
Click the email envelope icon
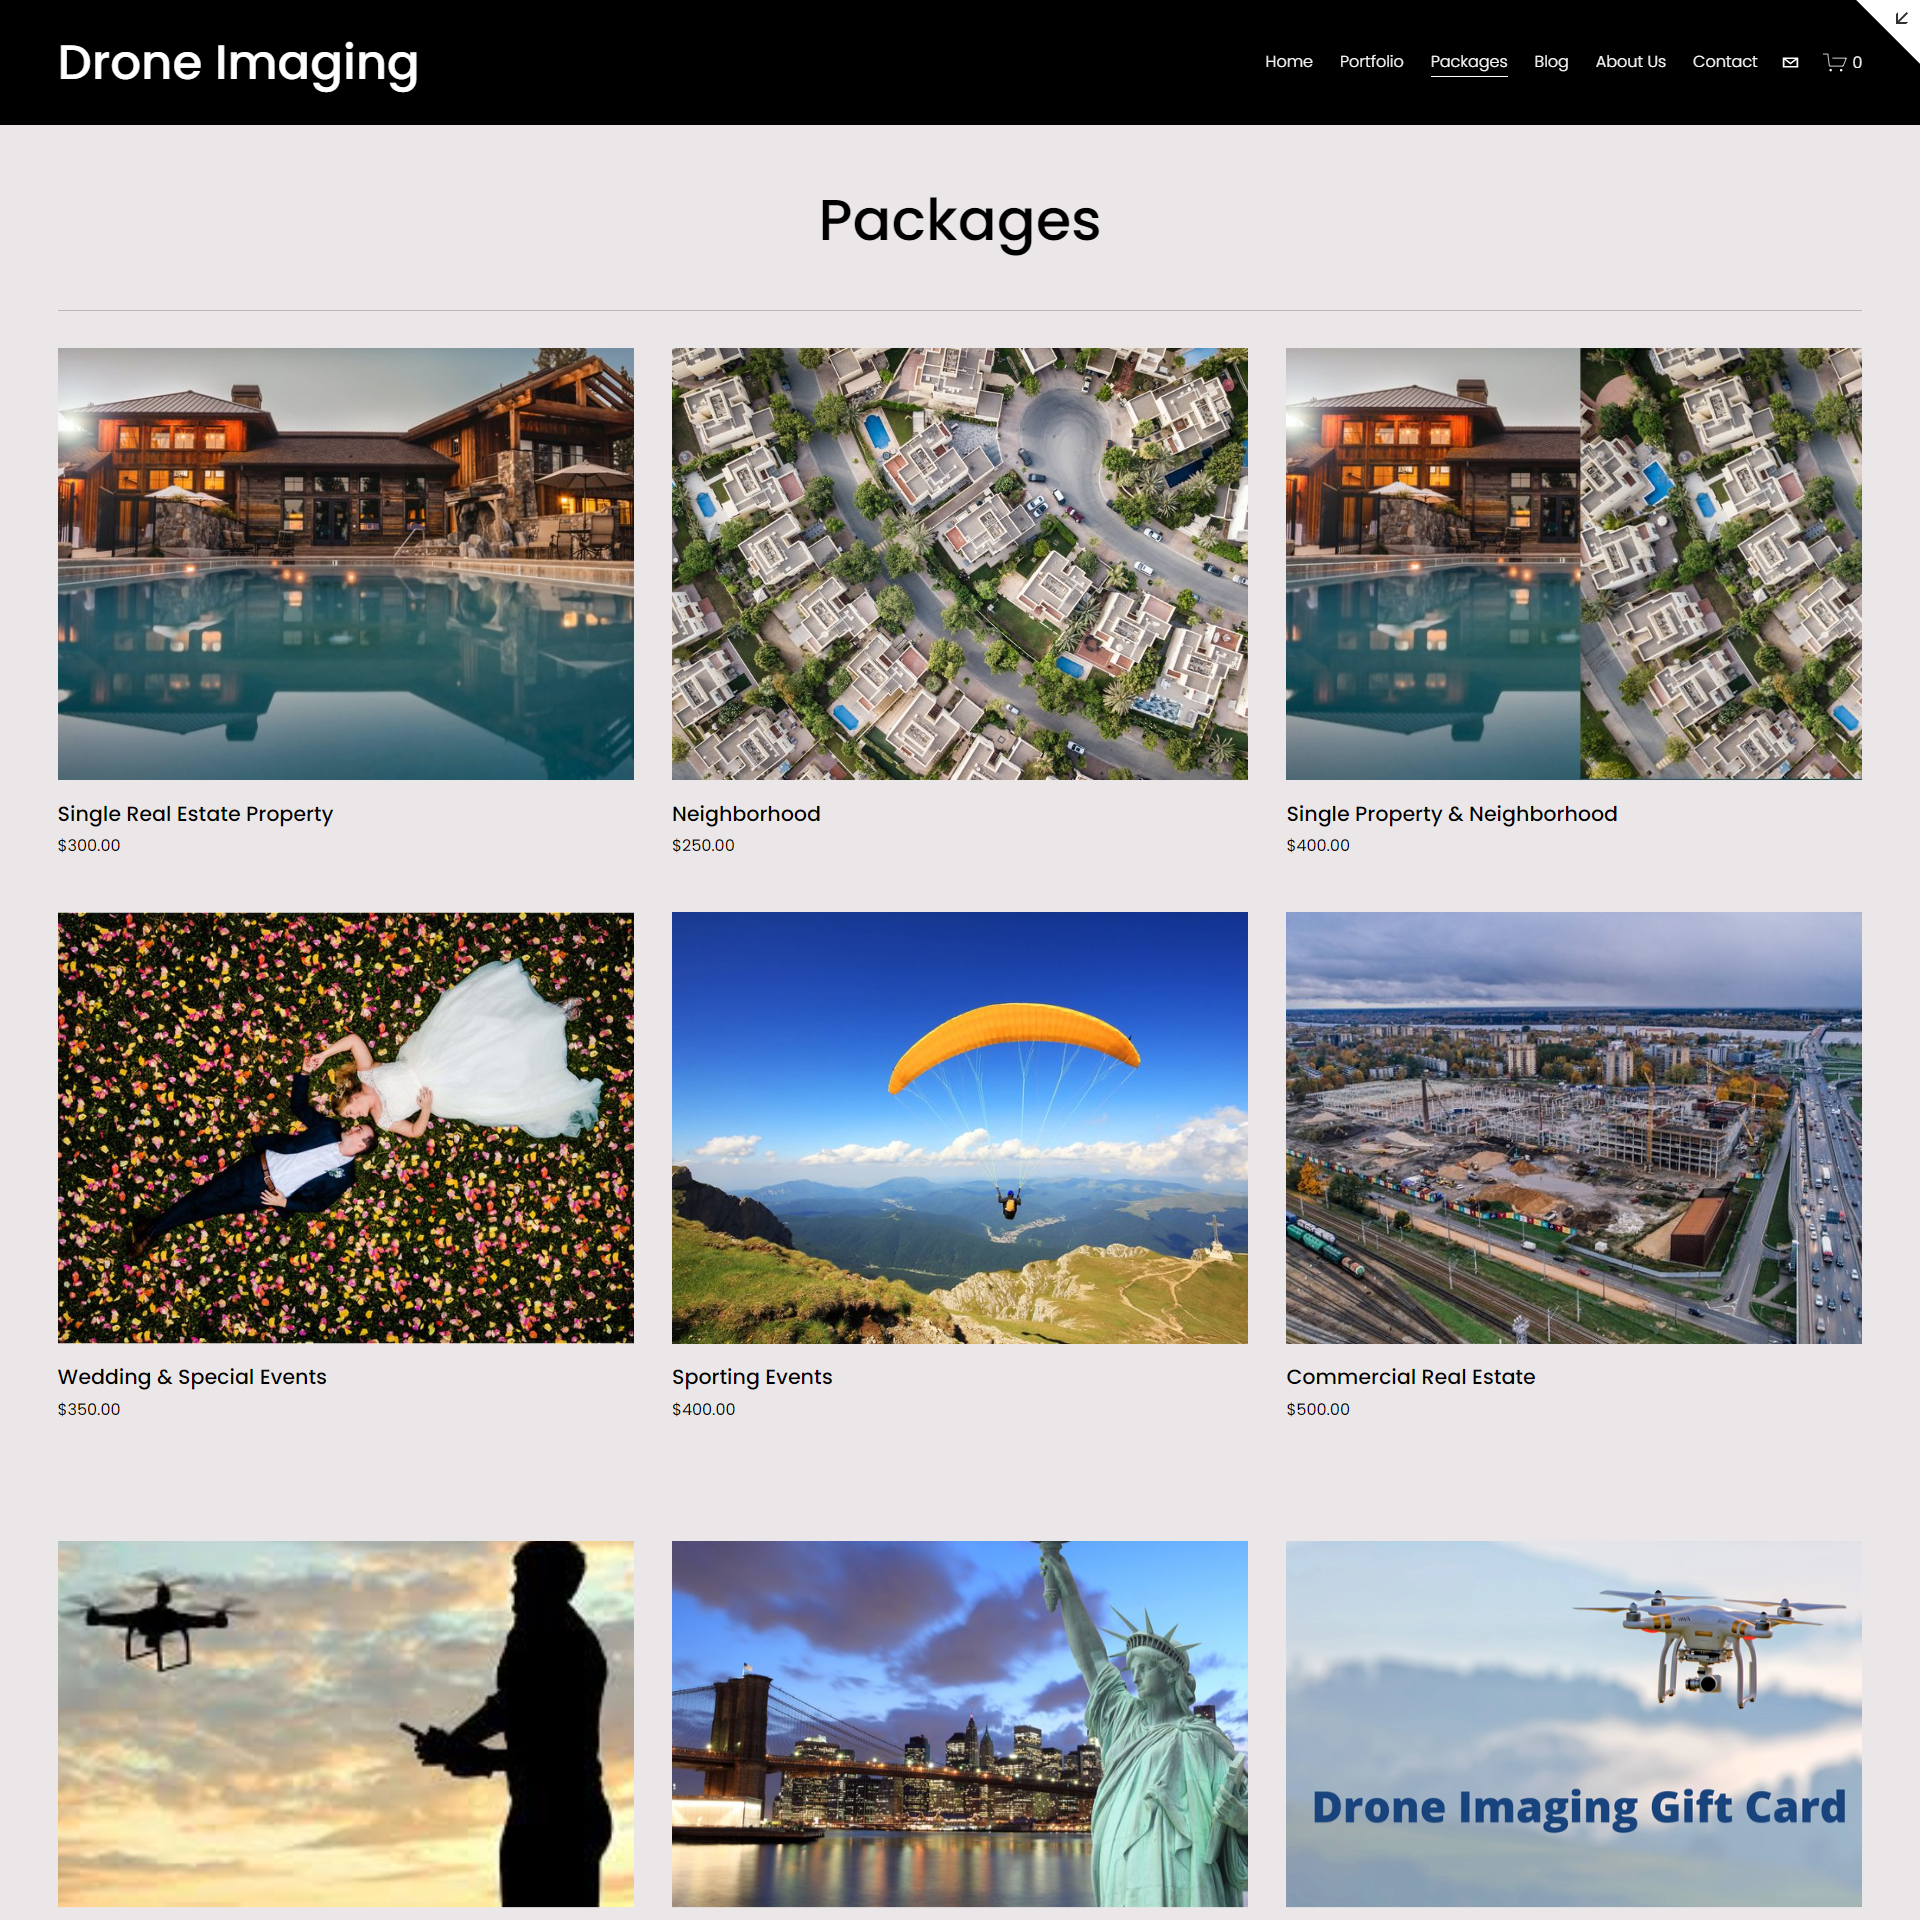pyautogui.click(x=1790, y=62)
